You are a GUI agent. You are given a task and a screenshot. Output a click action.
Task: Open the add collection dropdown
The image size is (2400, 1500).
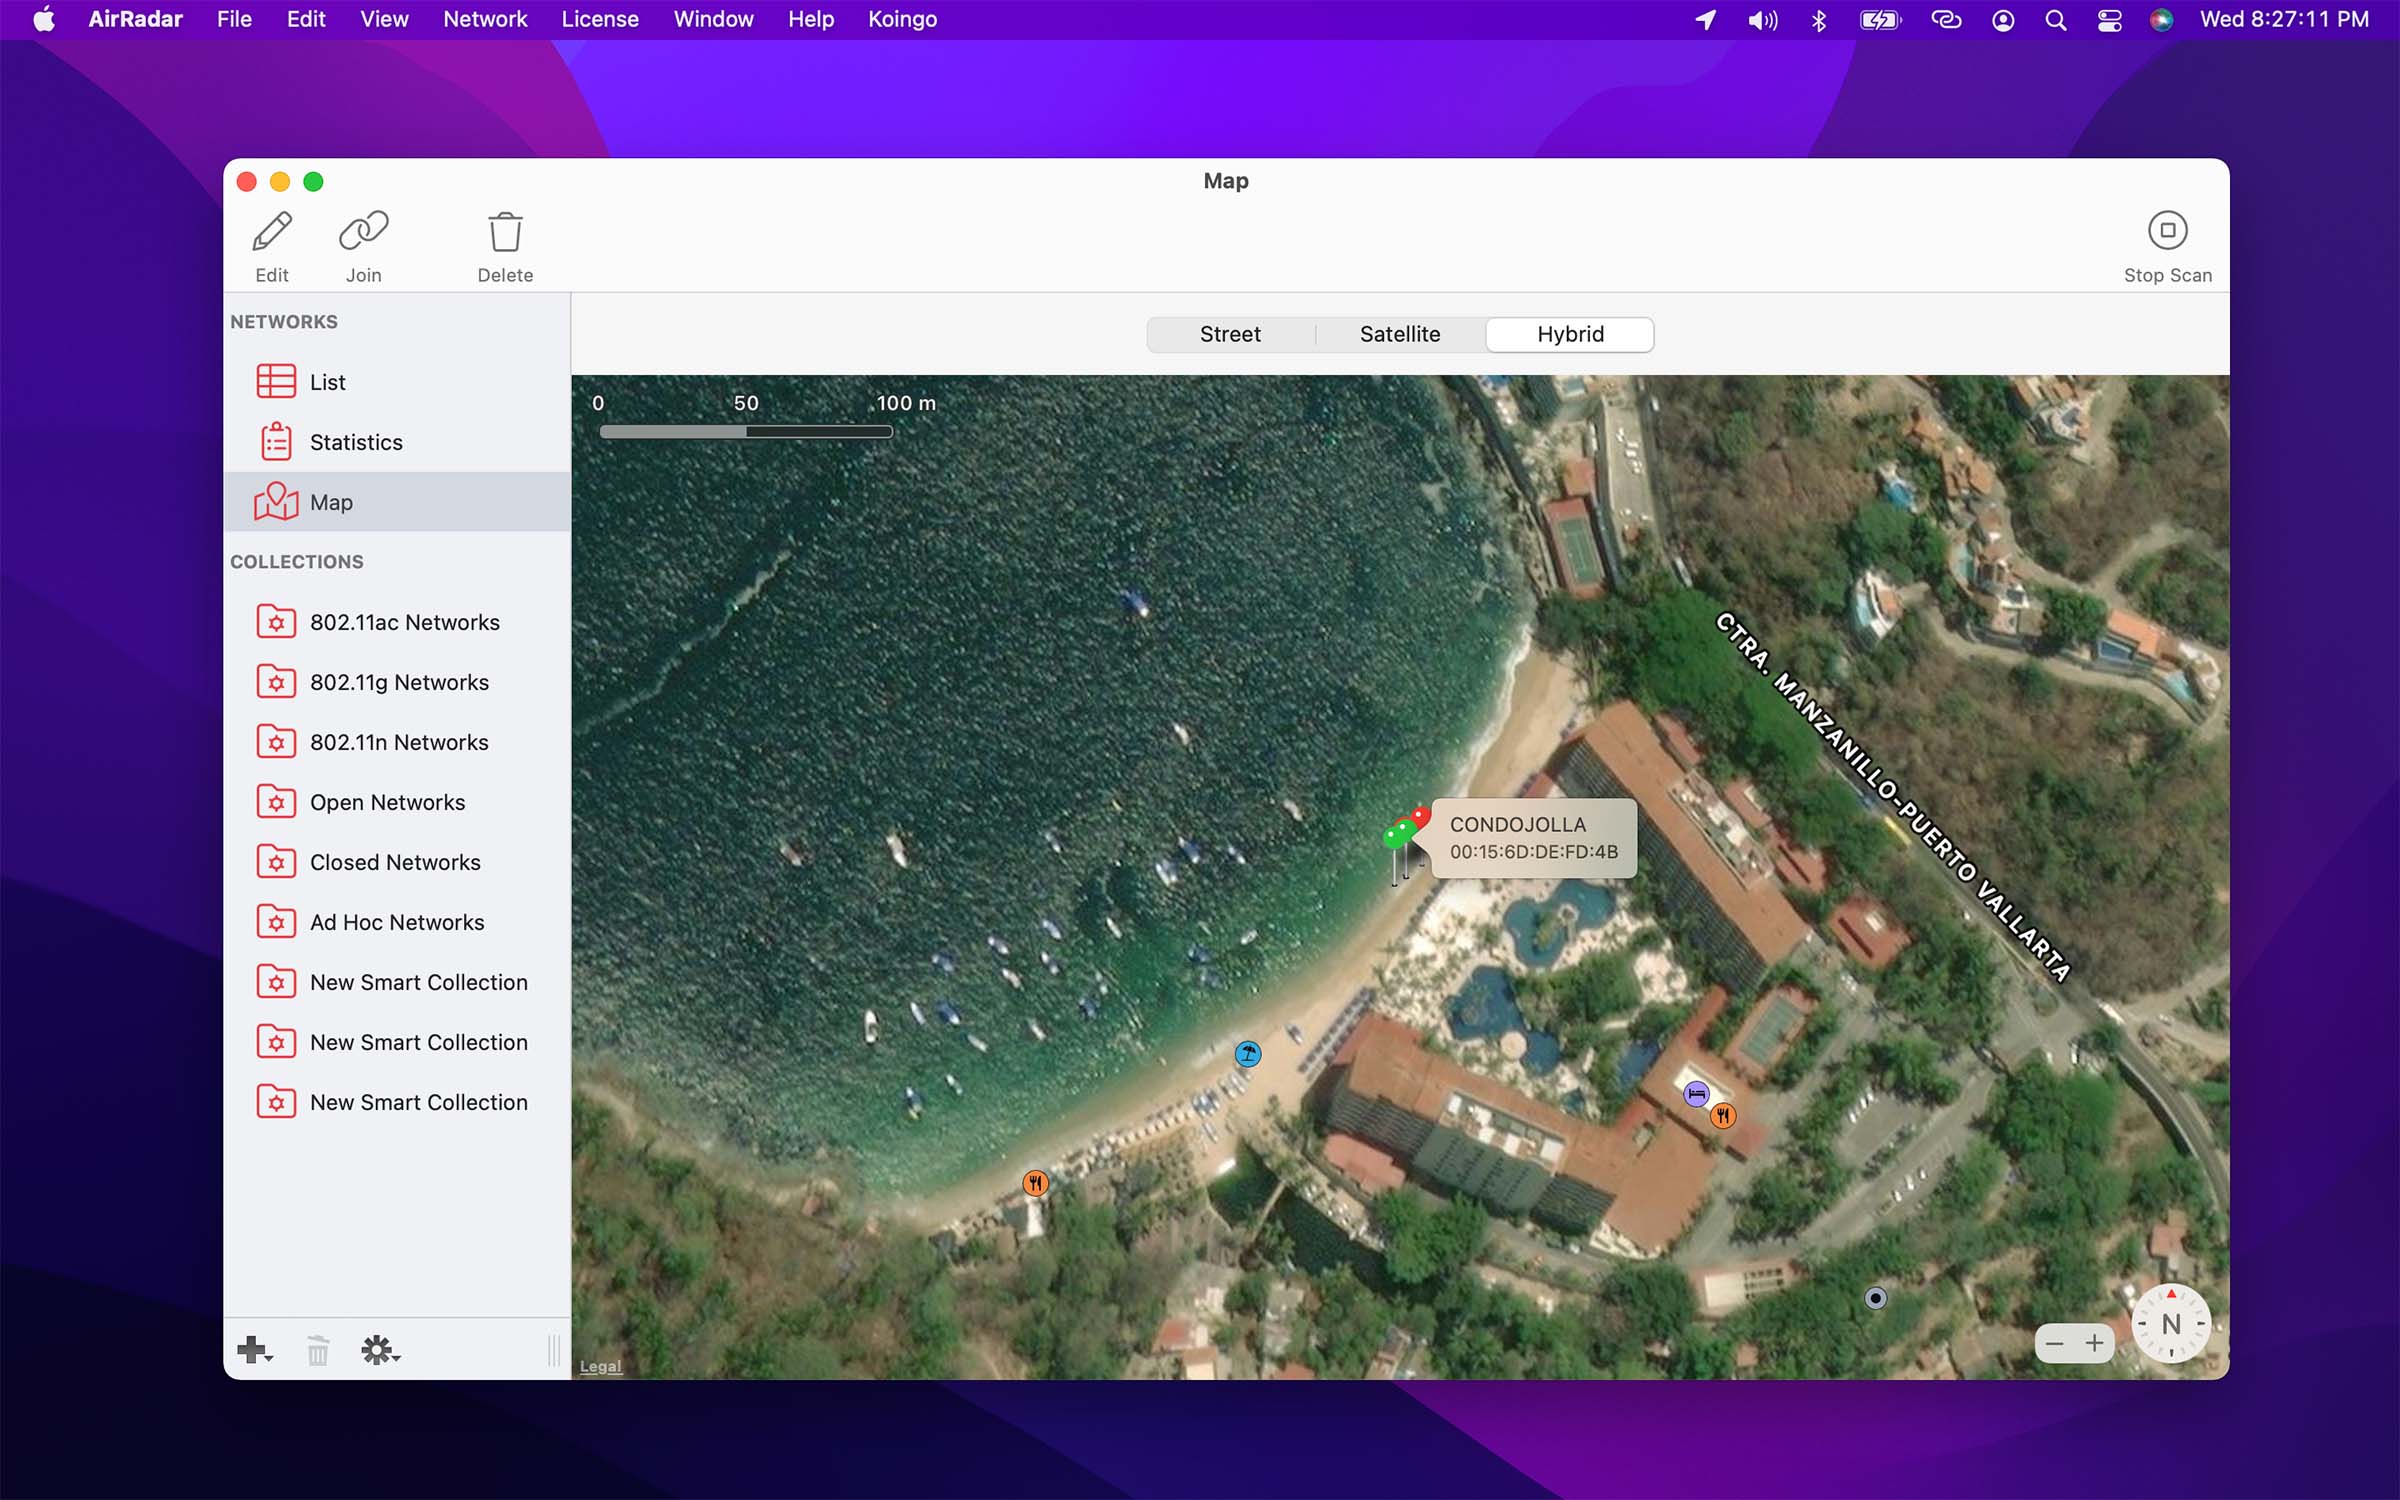253,1350
